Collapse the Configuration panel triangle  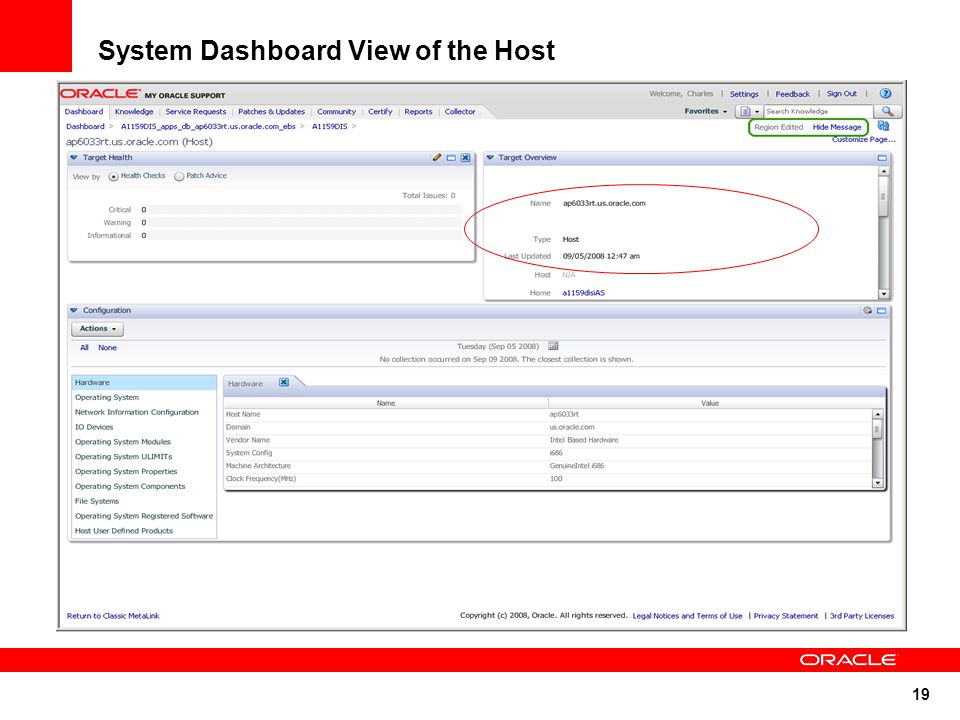(73, 310)
